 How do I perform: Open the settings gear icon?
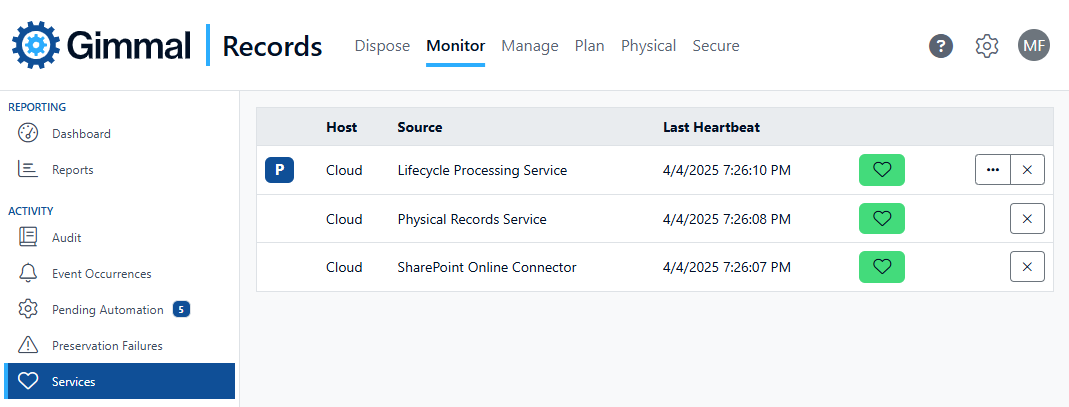tap(987, 46)
